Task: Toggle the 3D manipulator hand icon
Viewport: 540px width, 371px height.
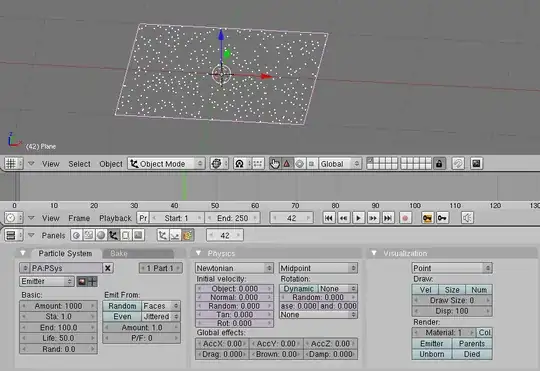Action: point(274,164)
